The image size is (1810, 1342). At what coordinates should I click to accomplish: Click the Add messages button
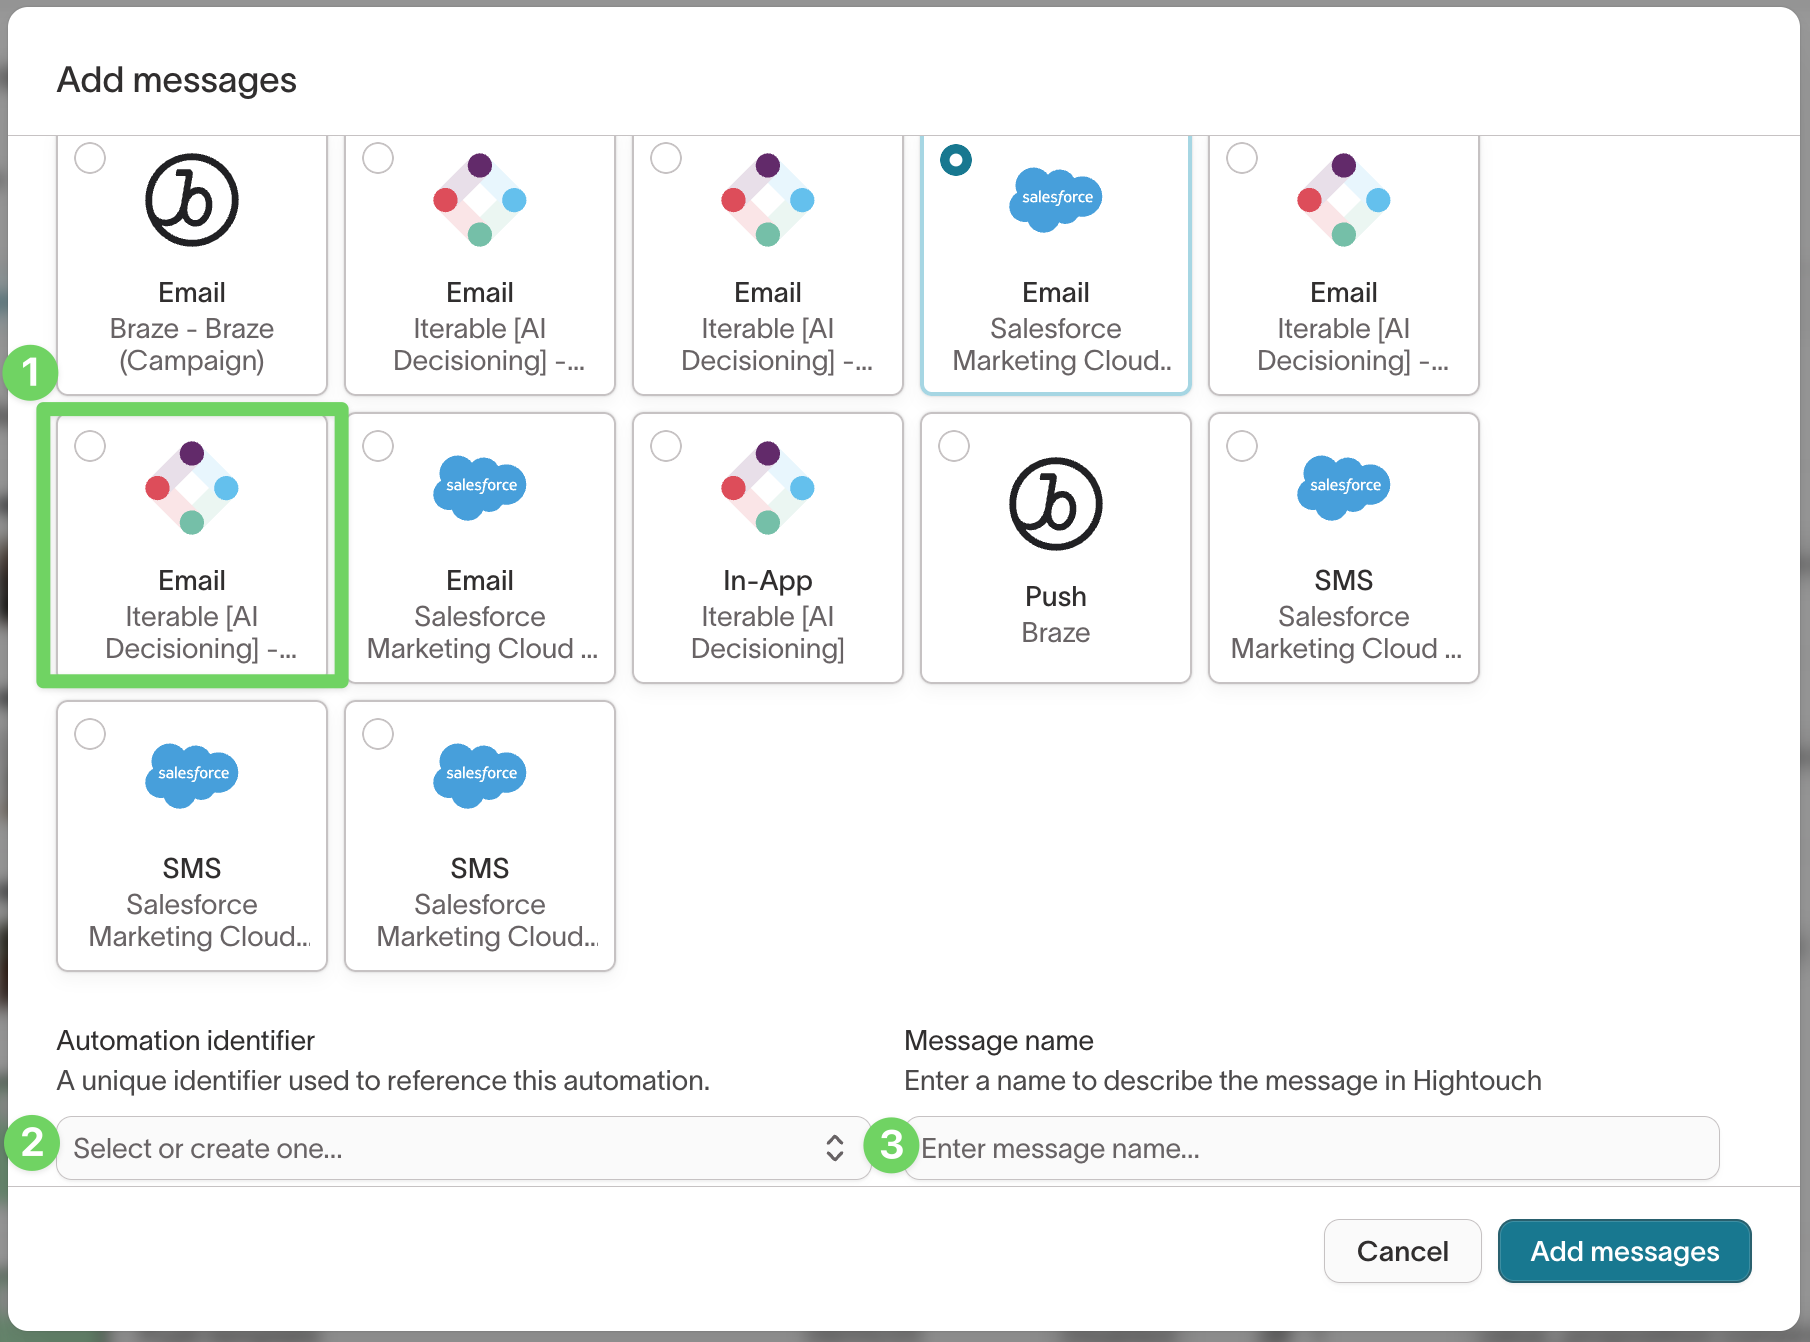click(1624, 1251)
